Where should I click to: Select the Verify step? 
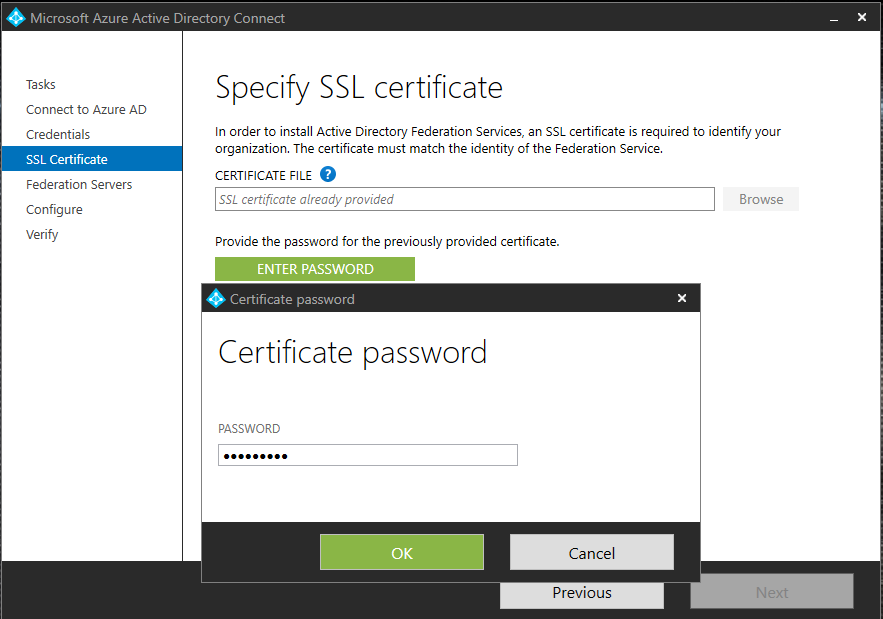tap(42, 235)
